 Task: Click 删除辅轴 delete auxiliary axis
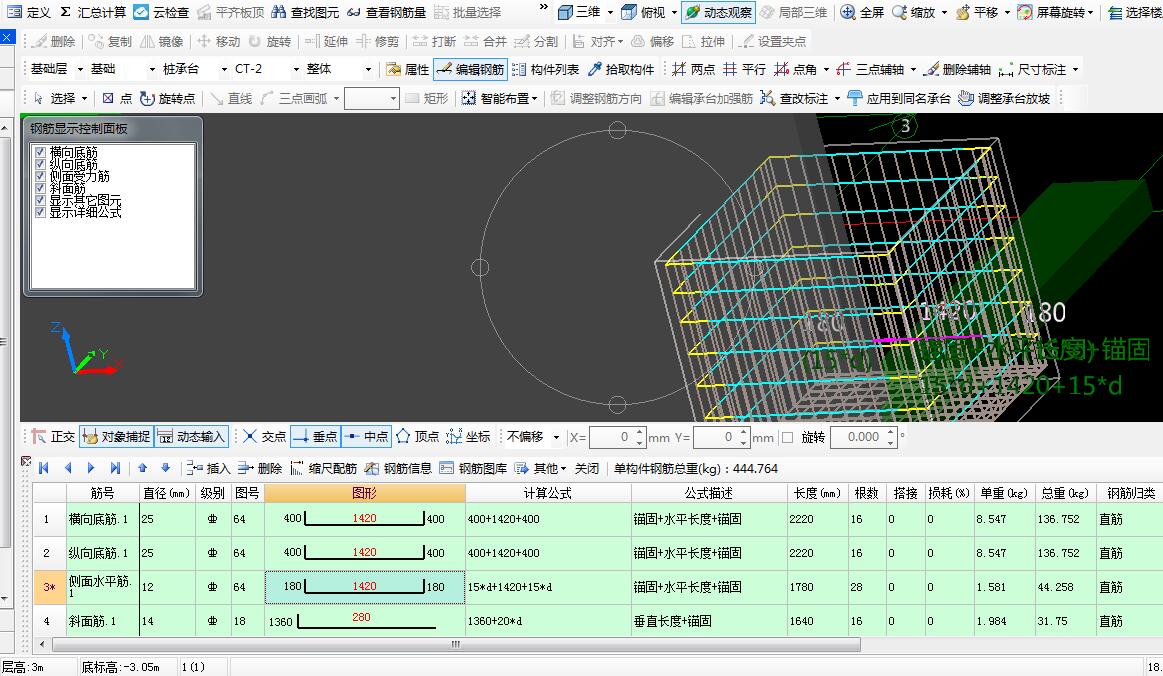click(958, 69)
